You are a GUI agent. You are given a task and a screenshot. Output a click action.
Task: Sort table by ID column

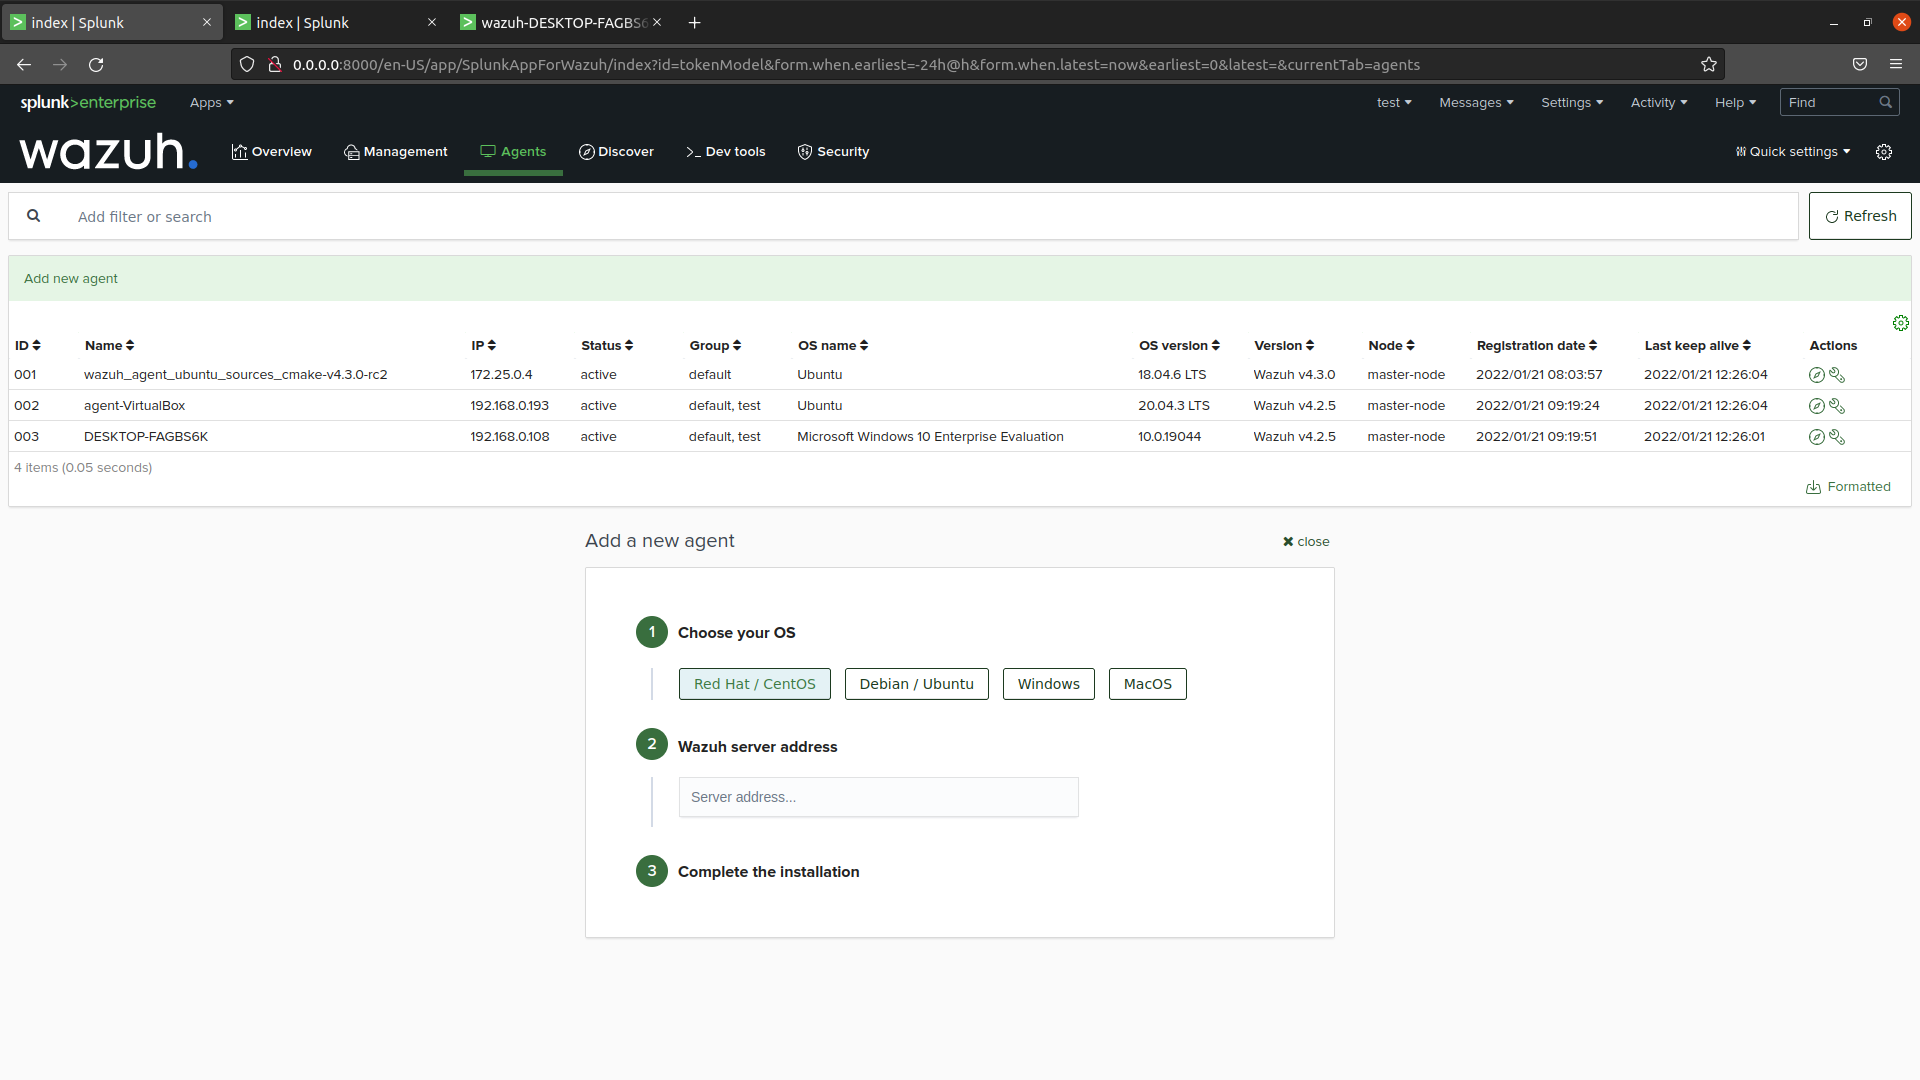[x=28, y=346]
